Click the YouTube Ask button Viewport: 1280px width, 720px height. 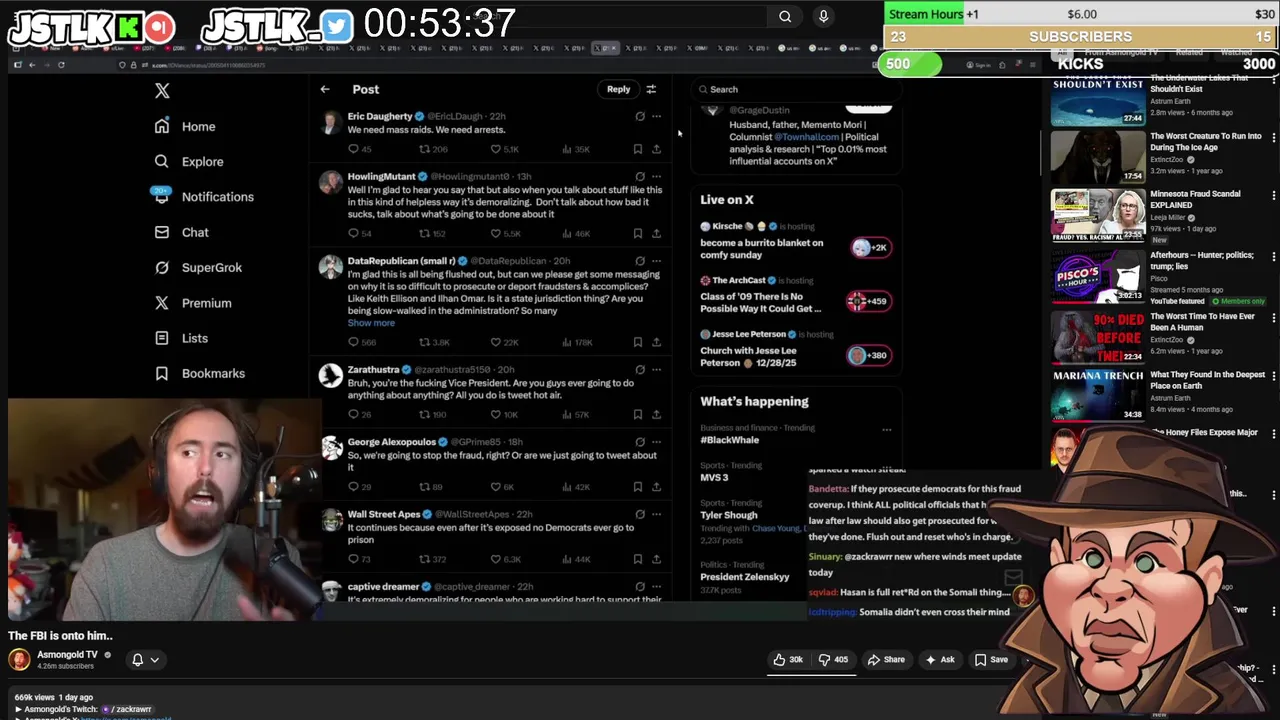[x=940, y=660]
